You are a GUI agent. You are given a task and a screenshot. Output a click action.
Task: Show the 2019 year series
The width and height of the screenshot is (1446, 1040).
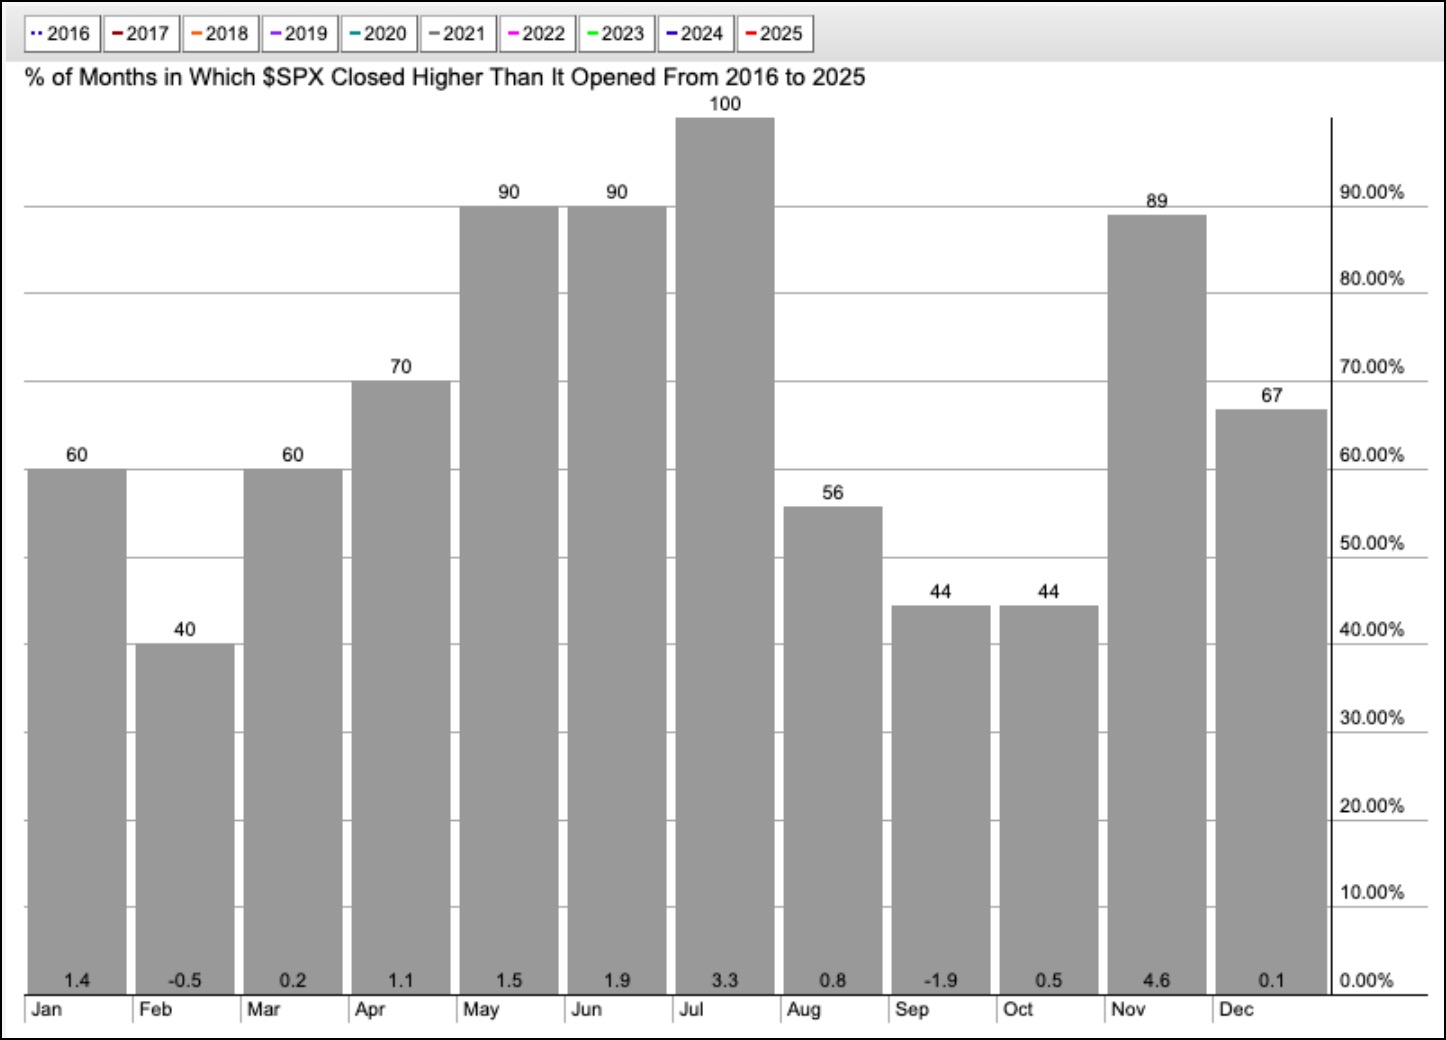coord(299,34)
